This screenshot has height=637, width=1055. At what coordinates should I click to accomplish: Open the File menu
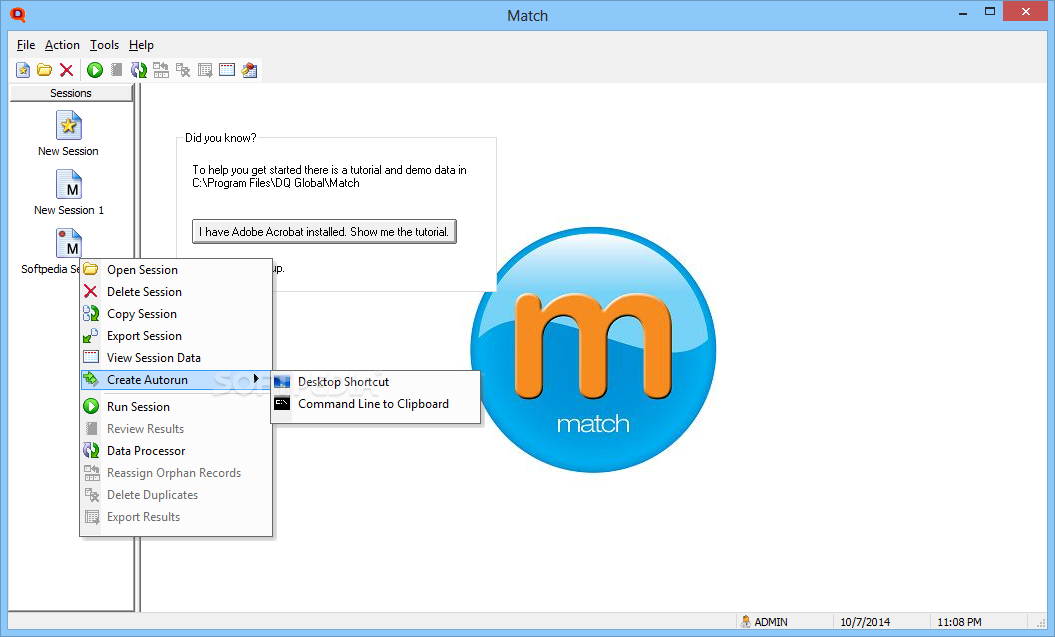click(x=26, y=45)
